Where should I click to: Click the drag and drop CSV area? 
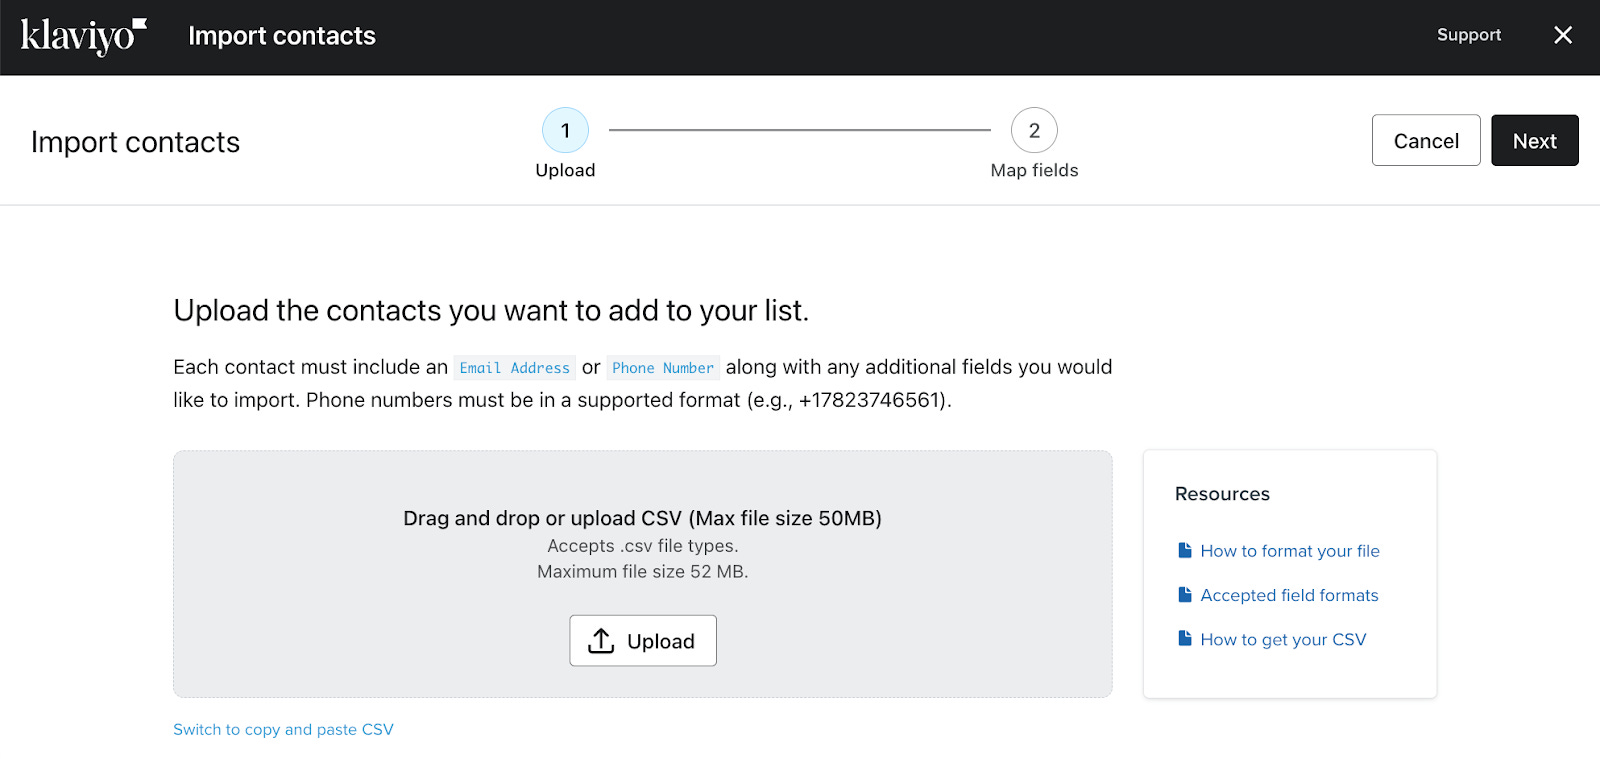pos(643,574)
